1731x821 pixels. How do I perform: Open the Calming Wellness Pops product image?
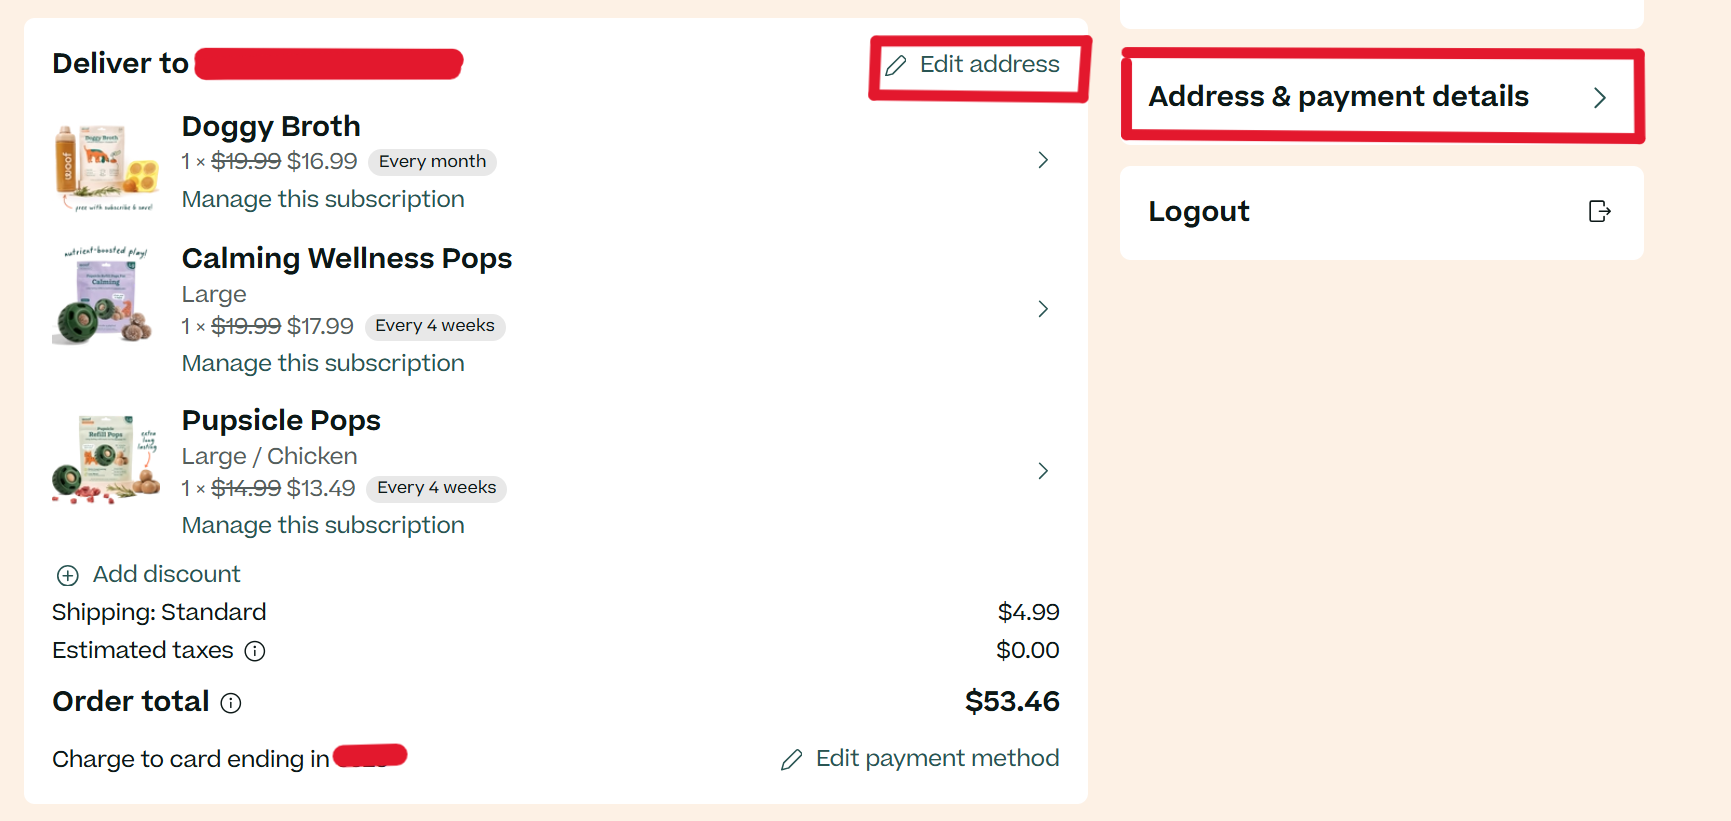click(x=104, y=295)
